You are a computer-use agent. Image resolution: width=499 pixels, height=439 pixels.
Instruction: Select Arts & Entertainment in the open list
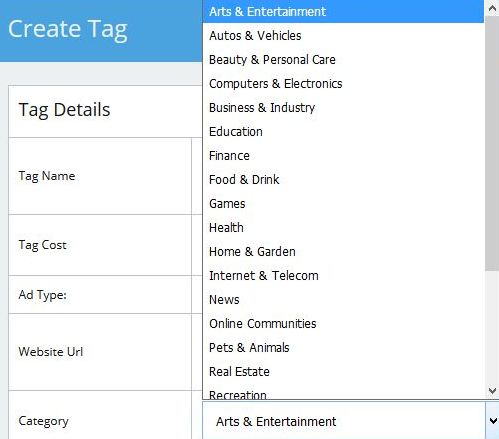(x=343, y=12)
